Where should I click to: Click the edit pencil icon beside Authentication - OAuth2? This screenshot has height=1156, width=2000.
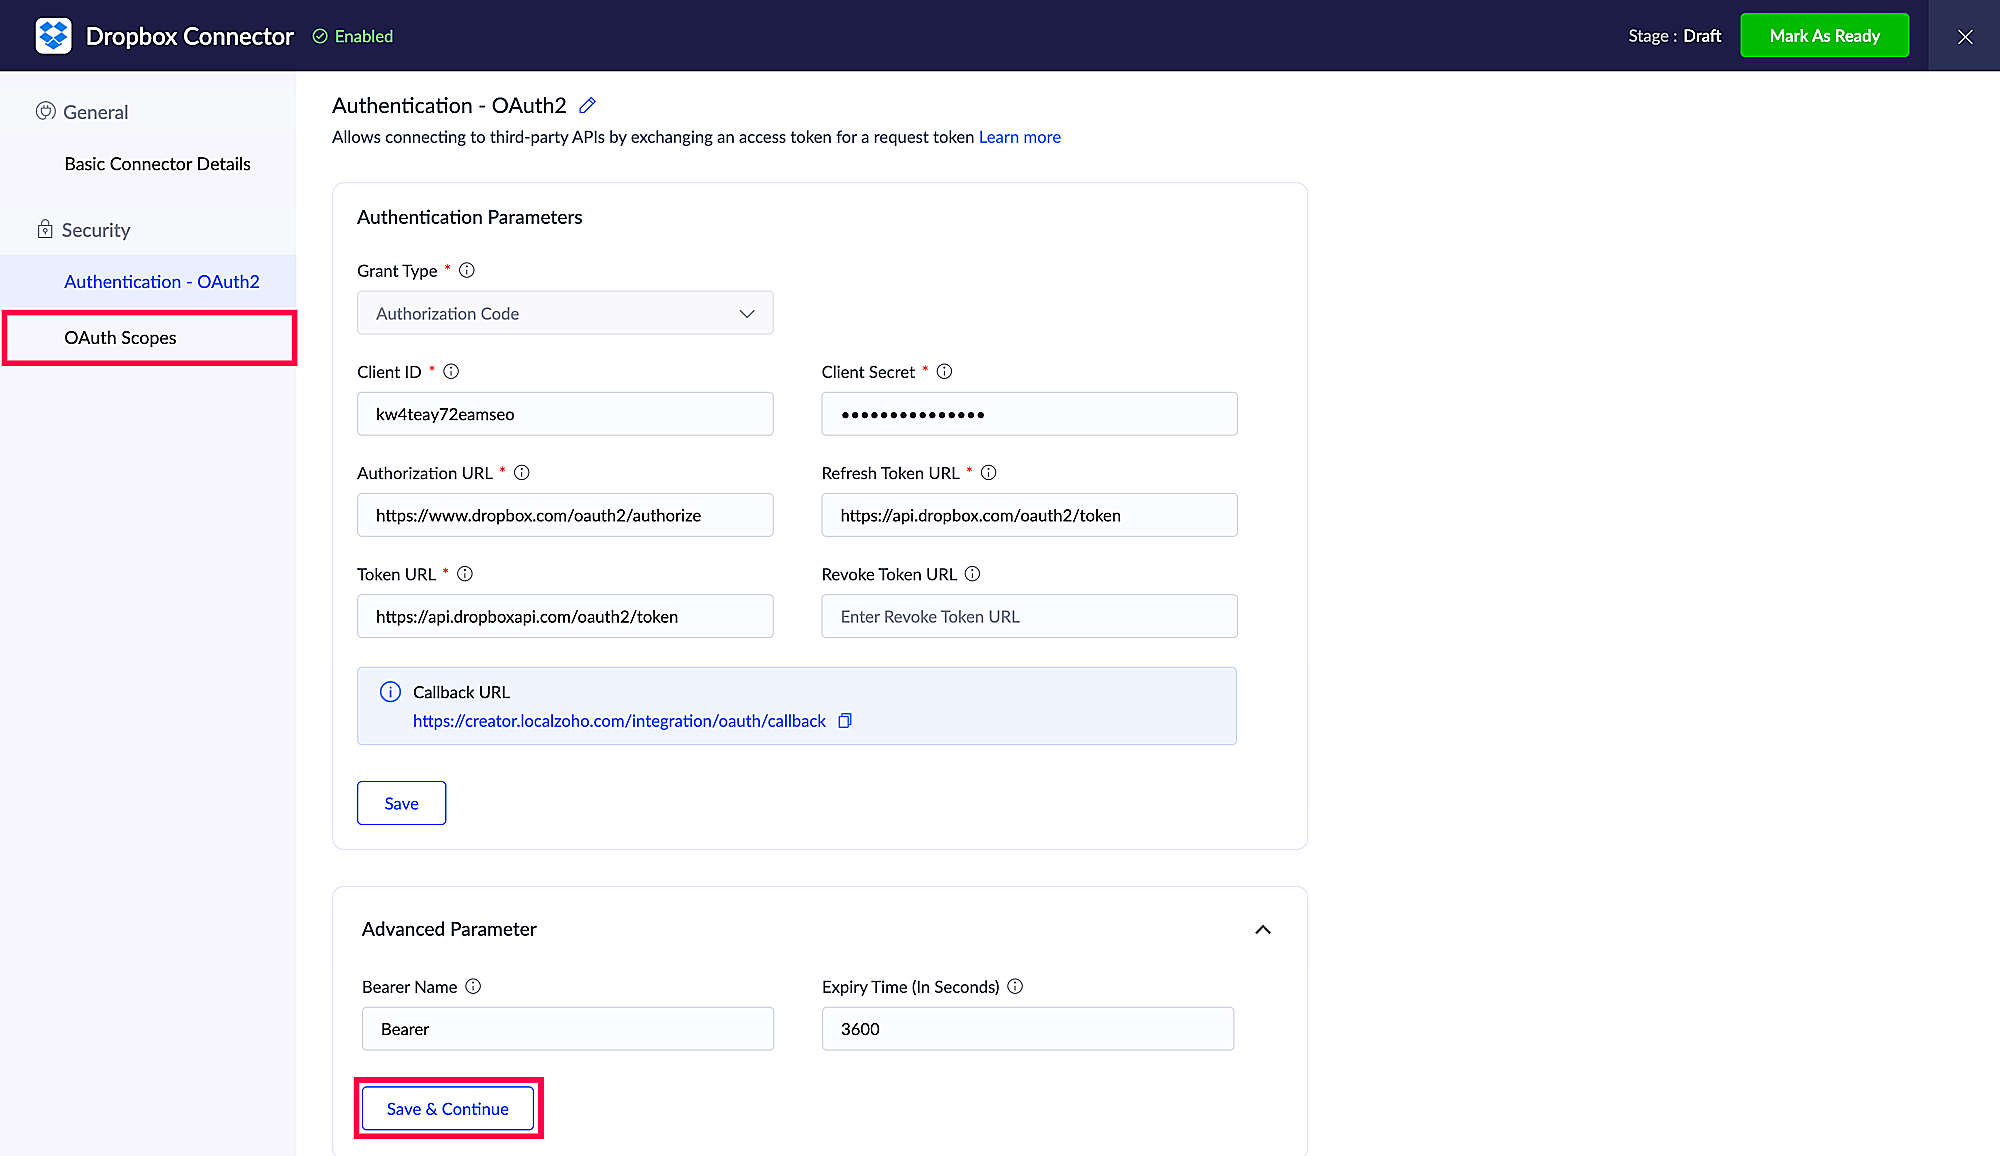click(x=588, y=105)
